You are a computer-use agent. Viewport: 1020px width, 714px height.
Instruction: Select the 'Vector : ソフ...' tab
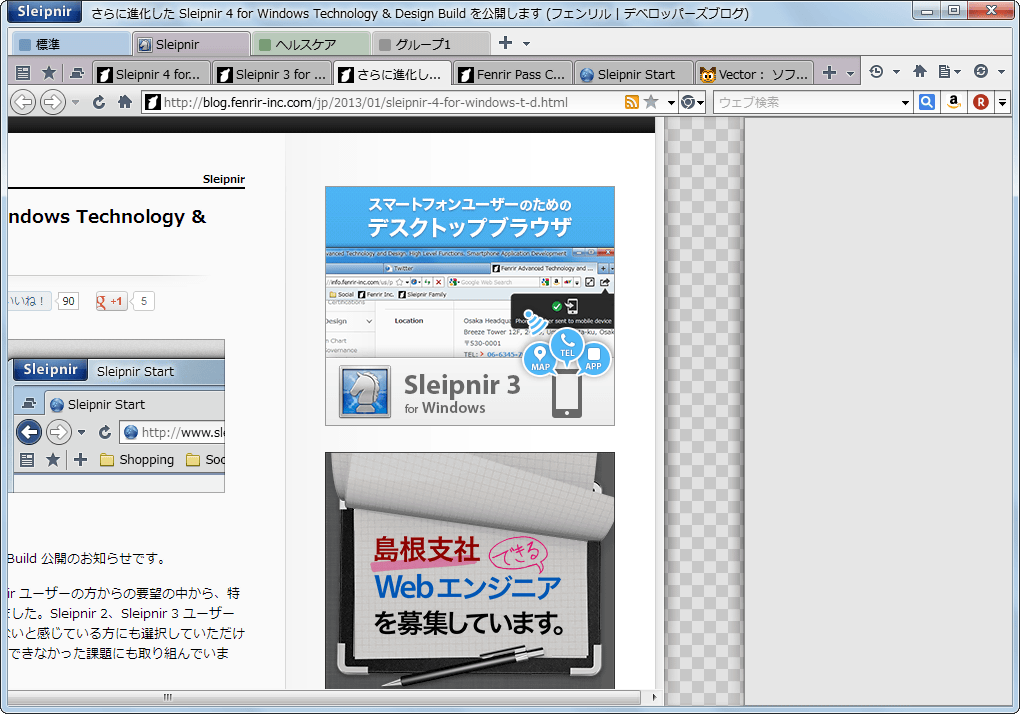click(754, 73)
